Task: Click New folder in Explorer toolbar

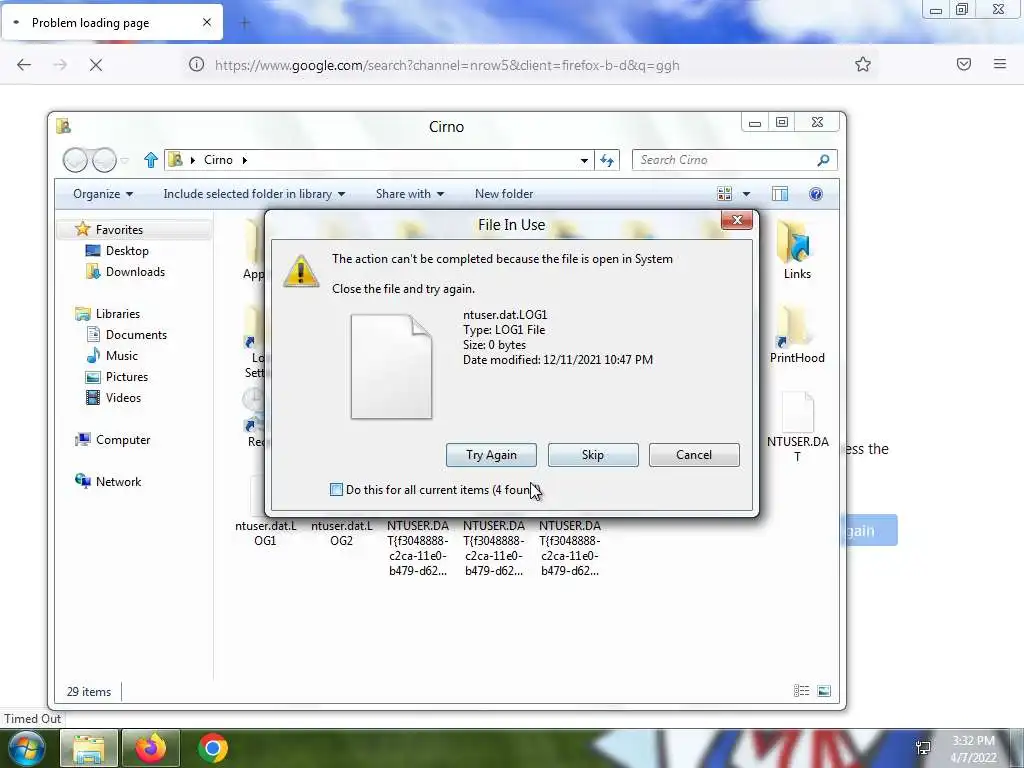Action: [x=504, y=194]
